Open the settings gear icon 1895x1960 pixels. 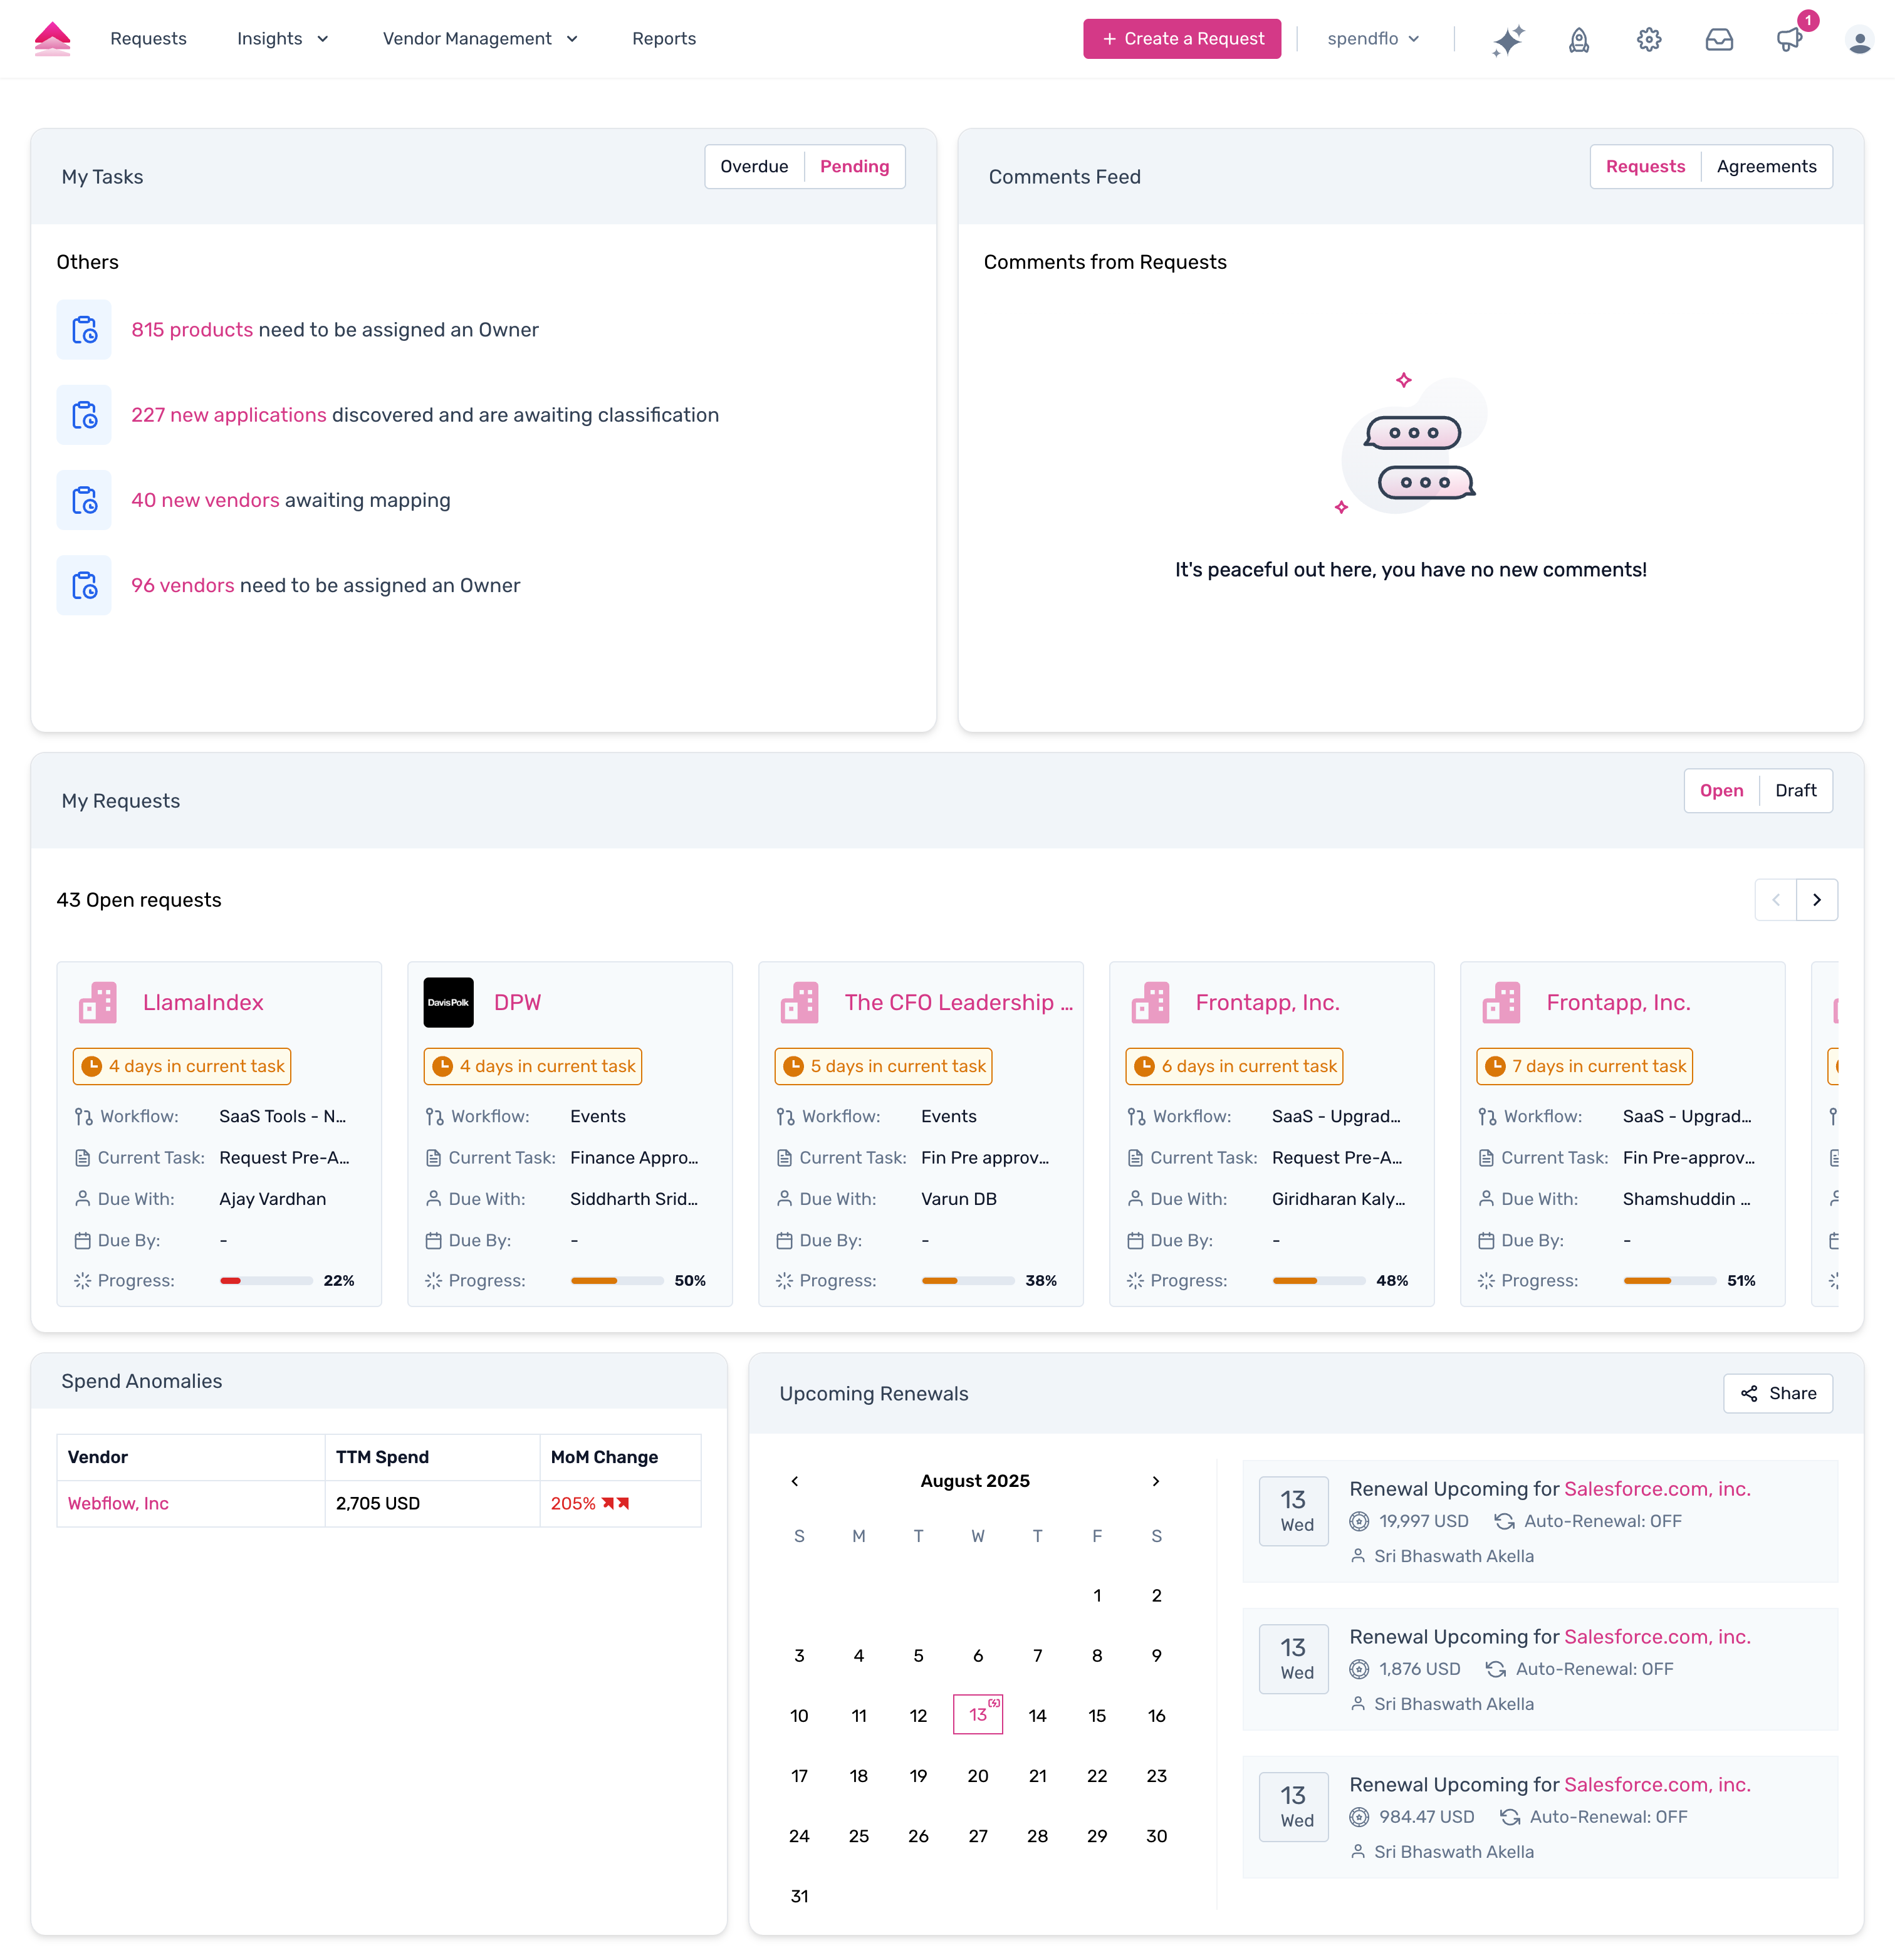tap(1649, 40)
